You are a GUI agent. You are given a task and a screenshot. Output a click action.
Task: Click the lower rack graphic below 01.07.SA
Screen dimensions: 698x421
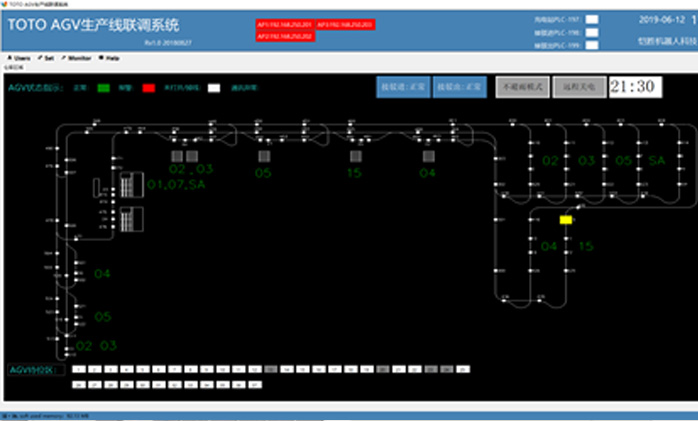pyautogui.click(x=132, y=219)
